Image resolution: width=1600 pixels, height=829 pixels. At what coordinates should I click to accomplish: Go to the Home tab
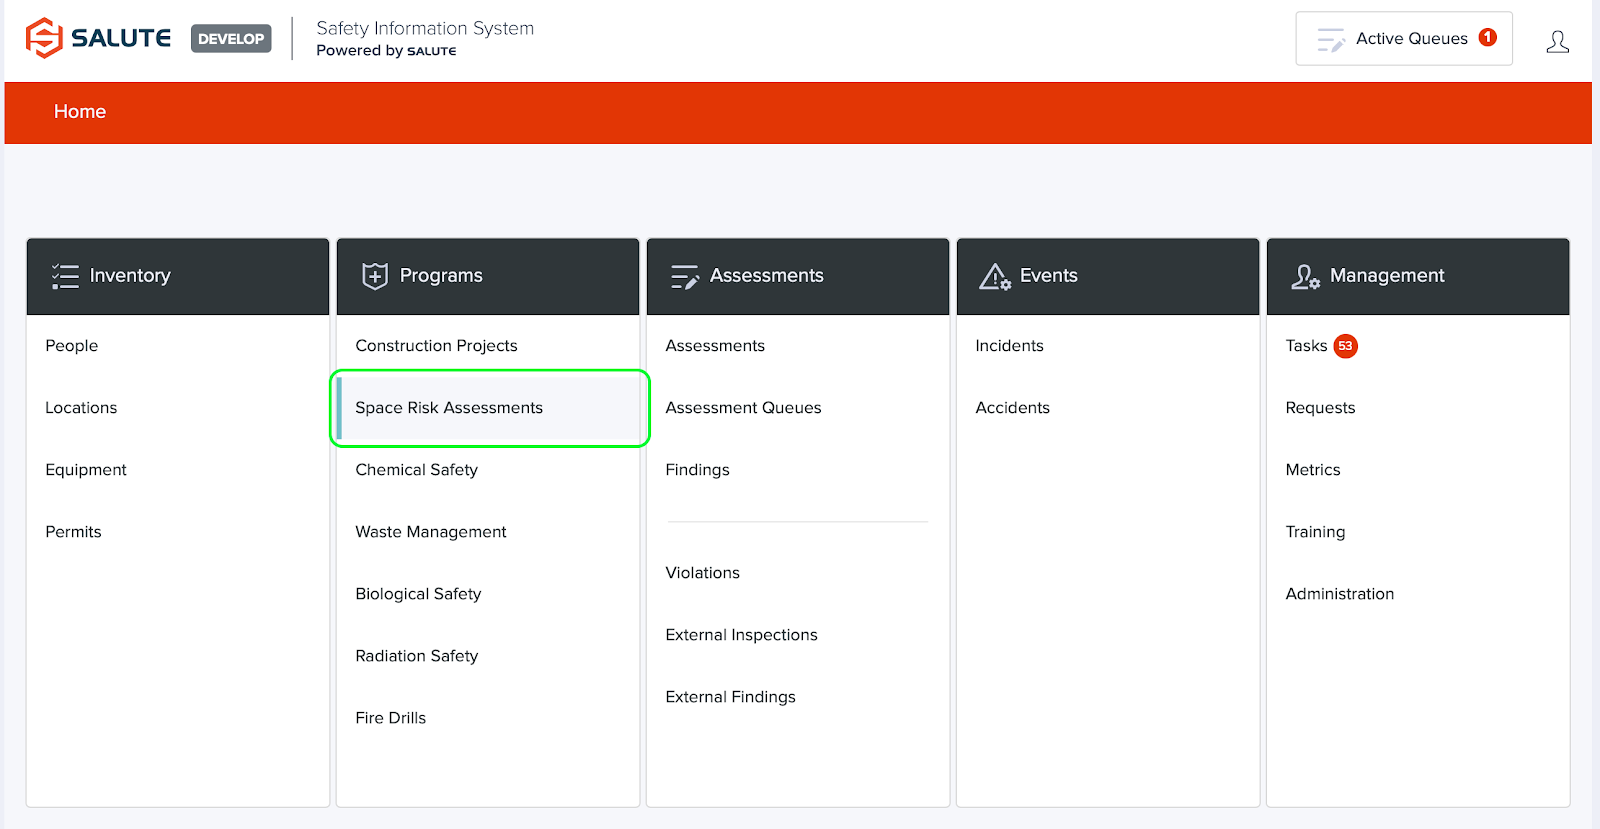[x=80, y=112]
